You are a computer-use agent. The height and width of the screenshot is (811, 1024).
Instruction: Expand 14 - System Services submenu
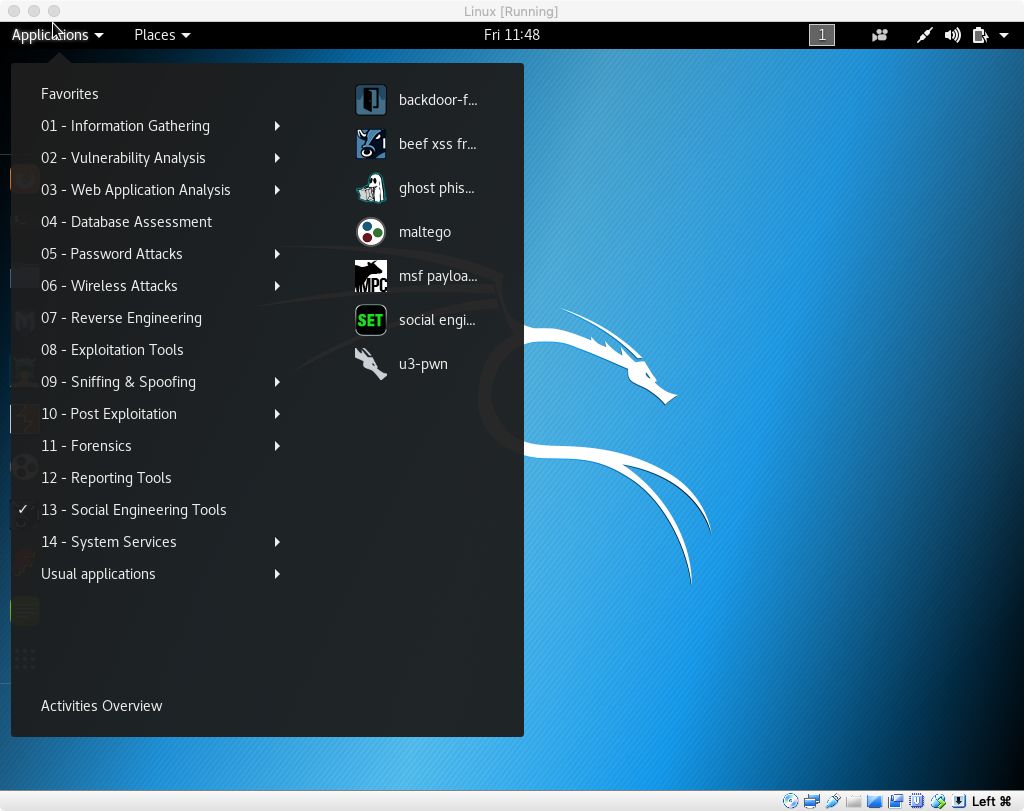coord(160,542)
